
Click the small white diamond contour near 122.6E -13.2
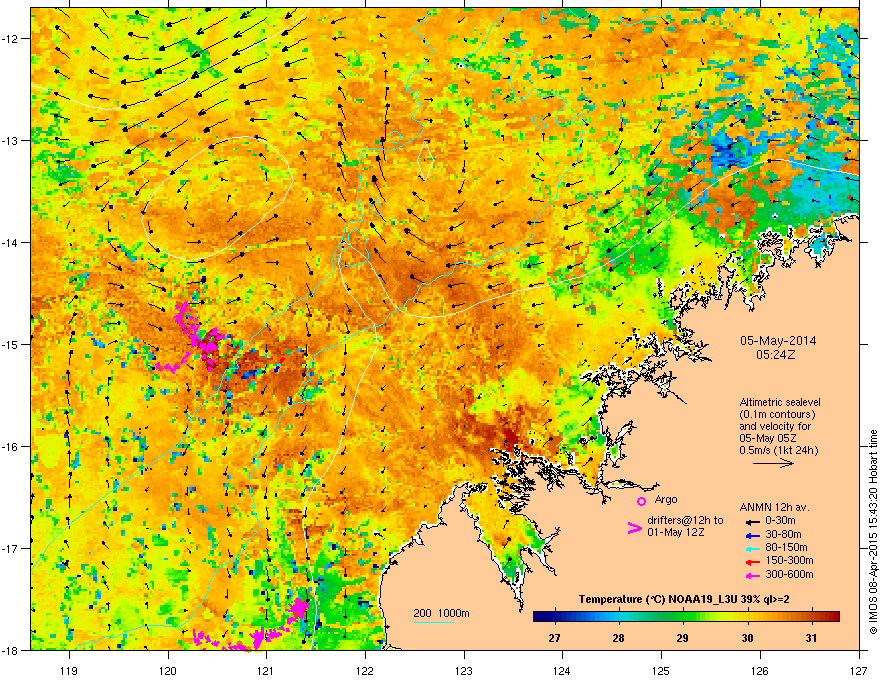click(426, 161)
